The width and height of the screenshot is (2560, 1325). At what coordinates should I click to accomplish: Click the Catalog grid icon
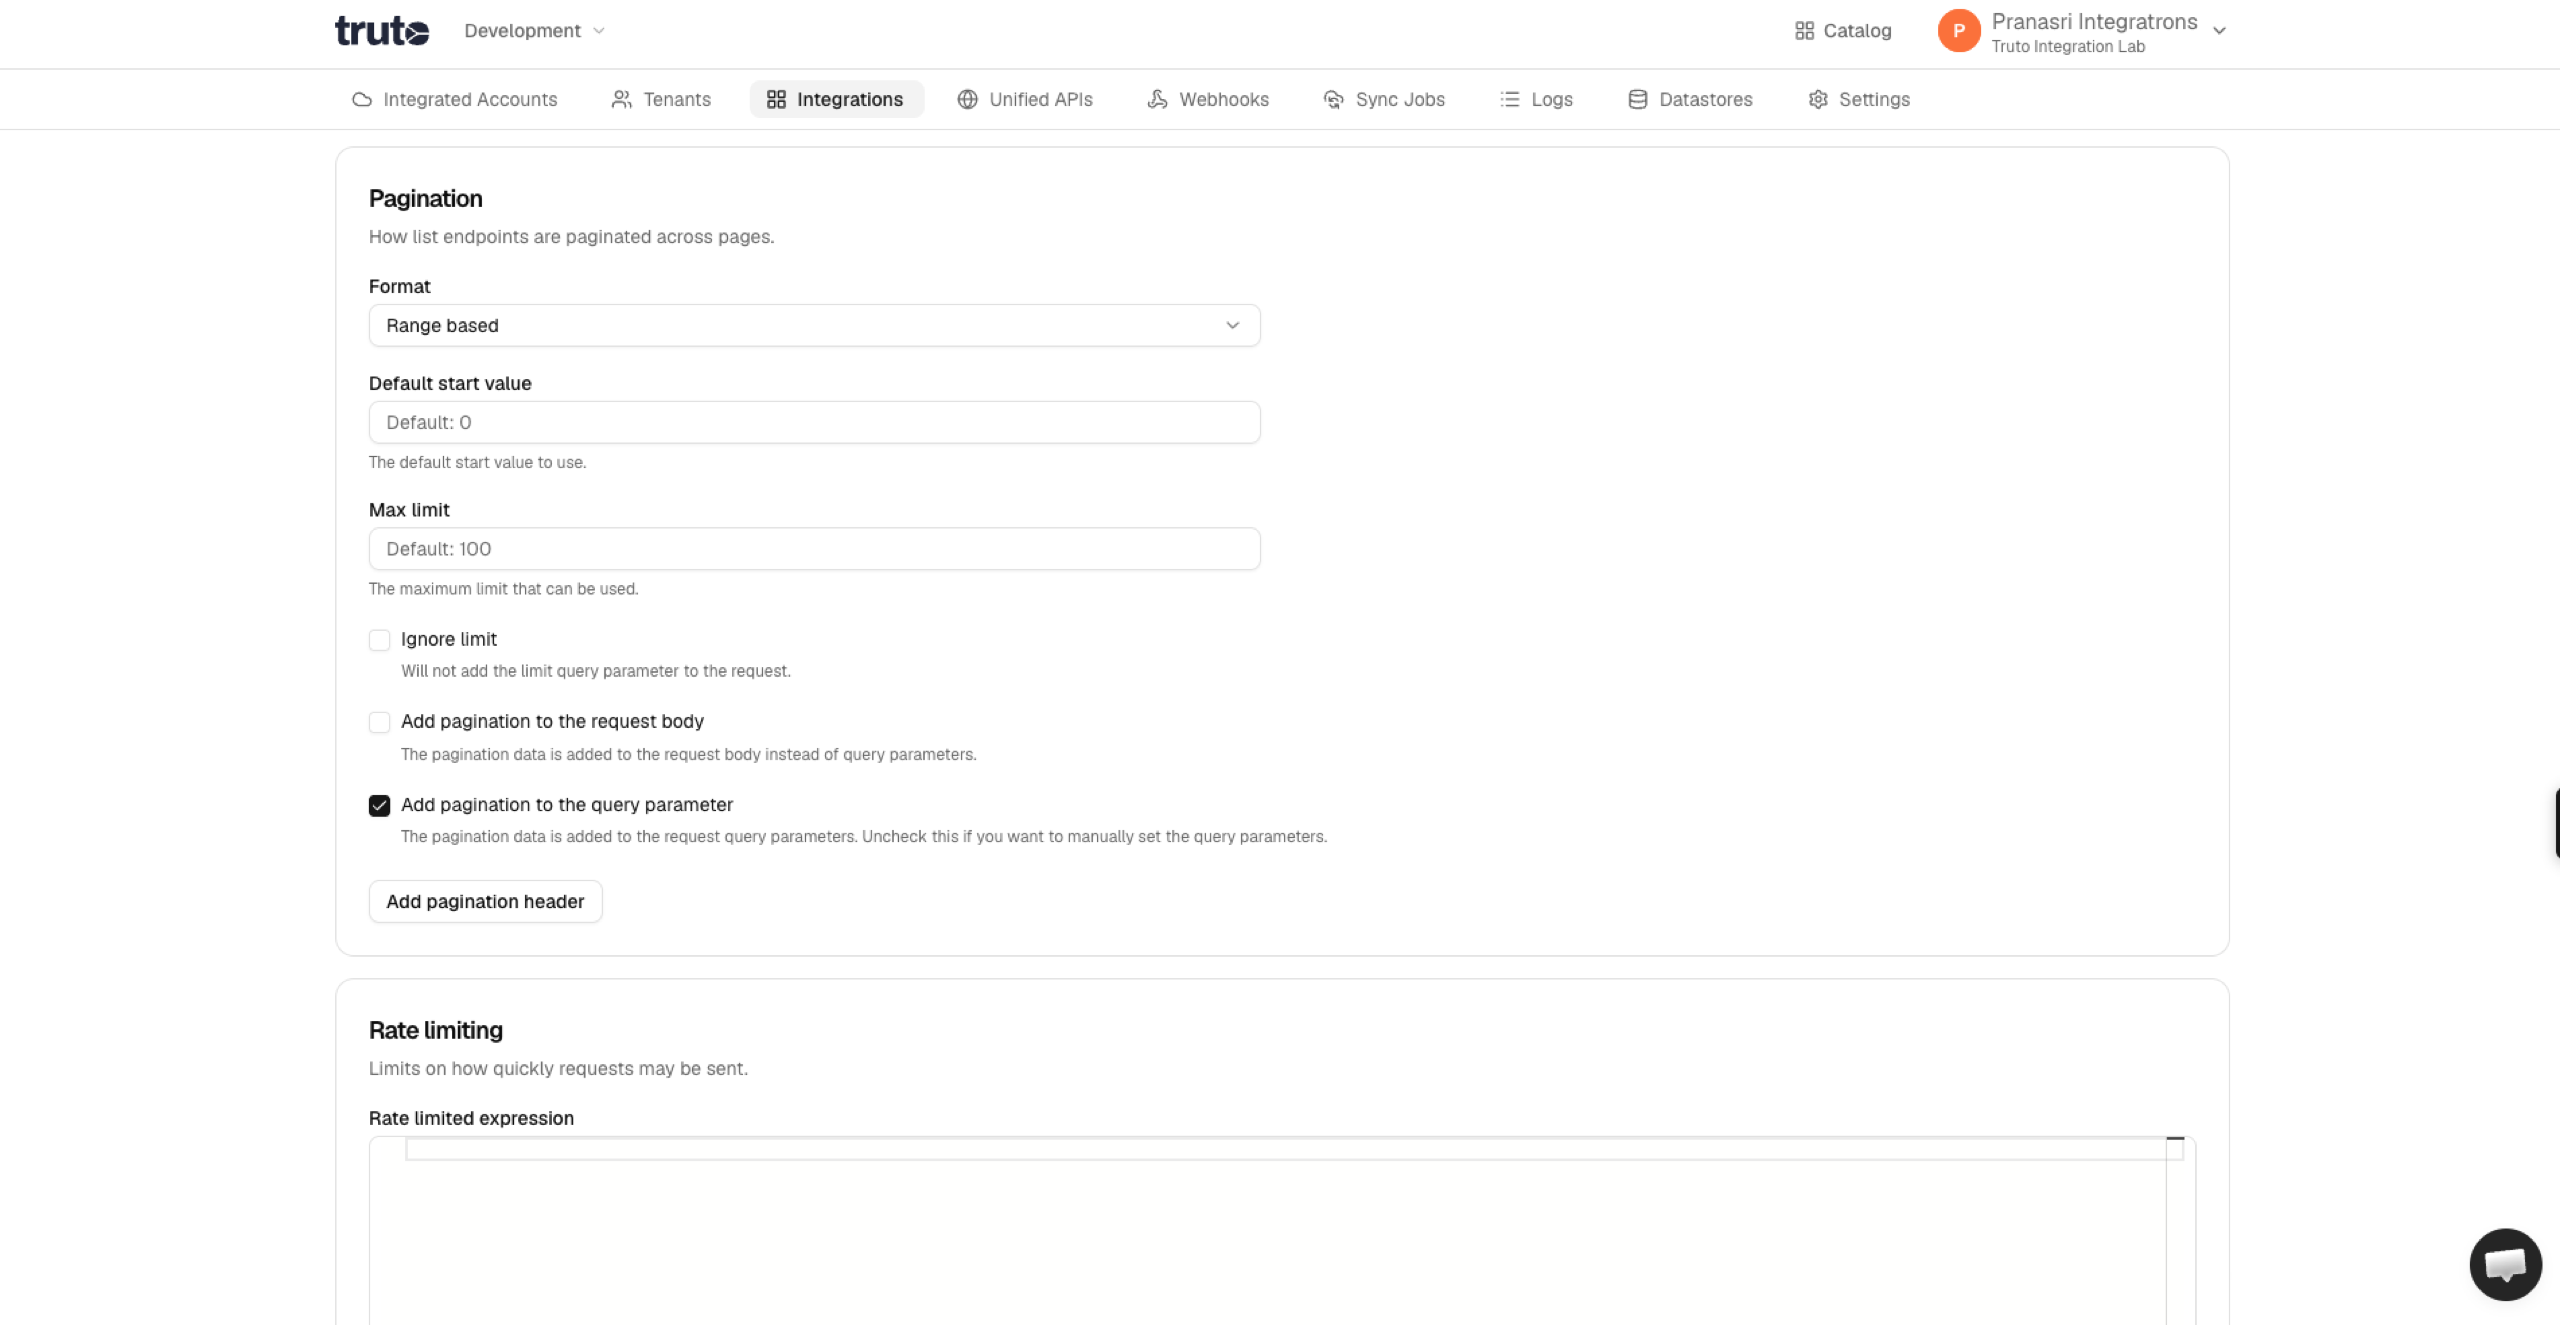(x=1804, y=31)
